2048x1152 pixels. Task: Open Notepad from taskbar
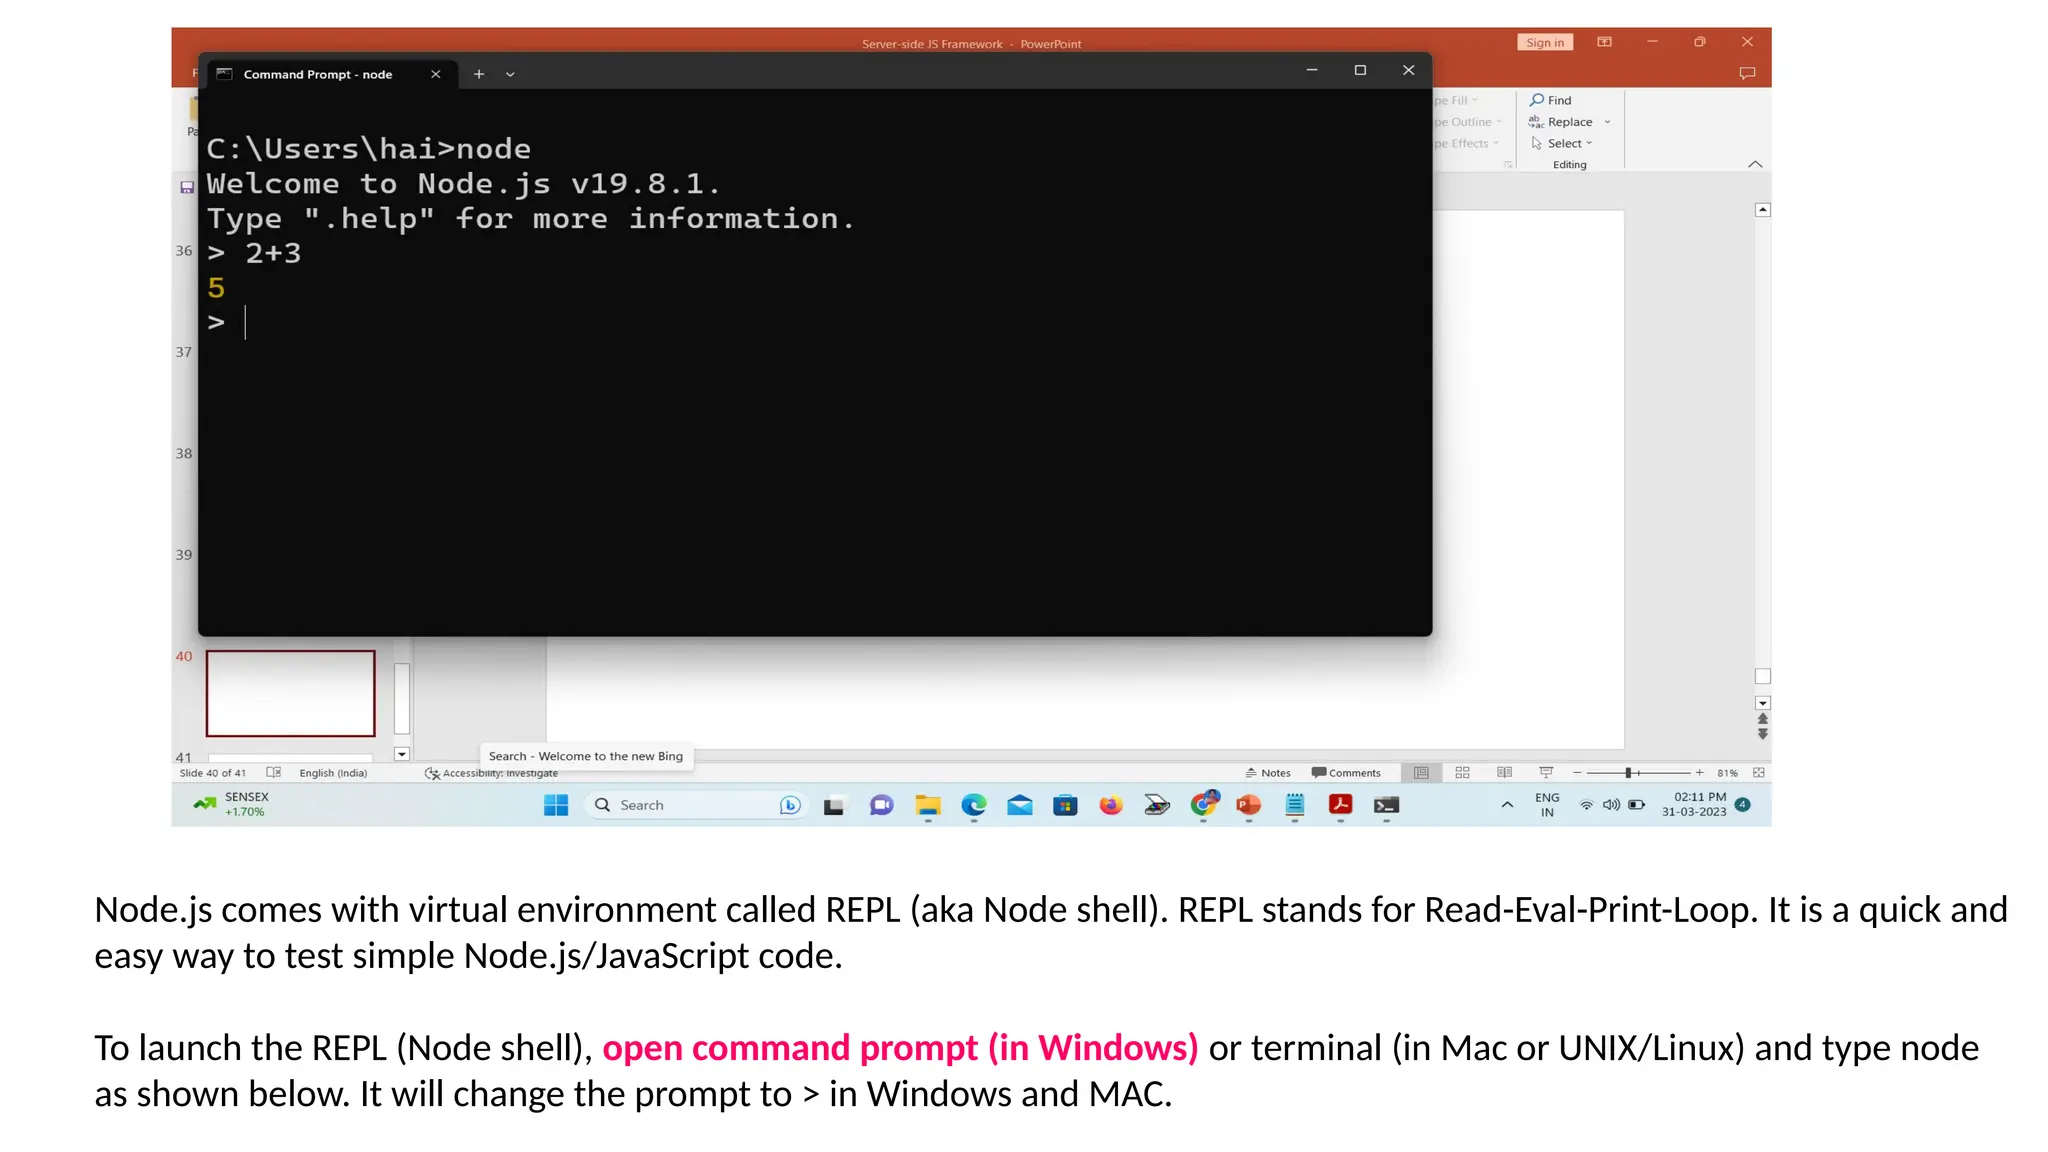[1295, 805]
